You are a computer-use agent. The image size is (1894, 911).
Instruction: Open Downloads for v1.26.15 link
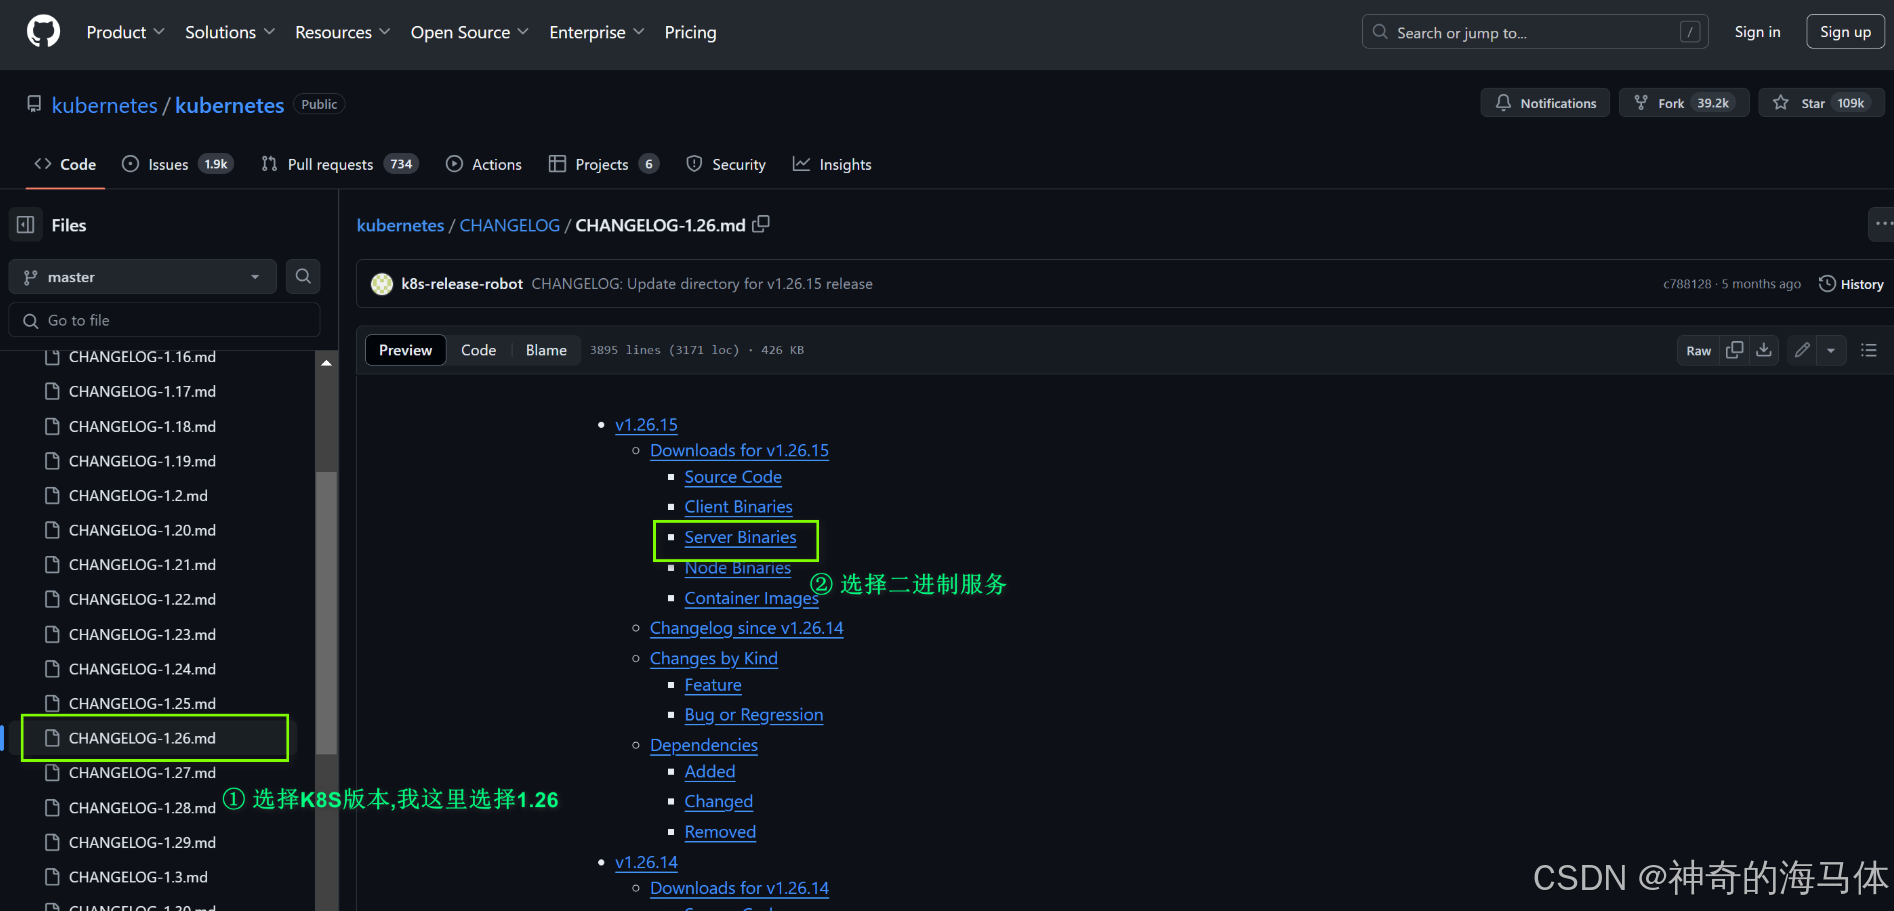pyautogui.click(x=739, y=451)
